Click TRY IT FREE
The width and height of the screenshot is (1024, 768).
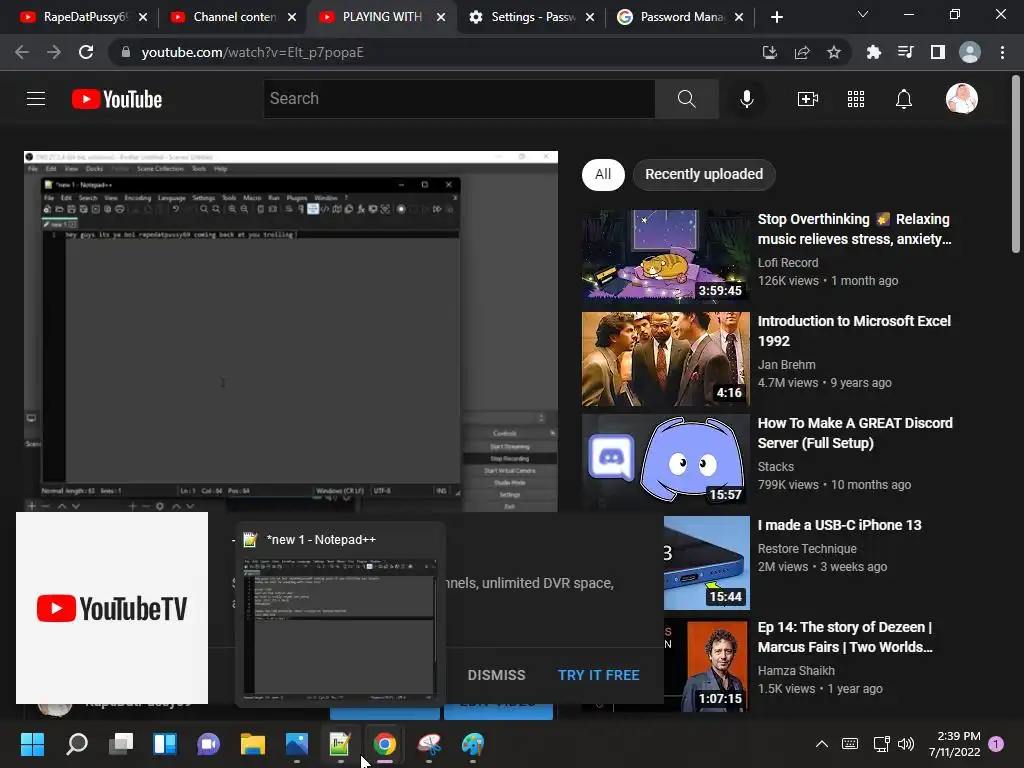pyautogui.click(x=598, y=675)
